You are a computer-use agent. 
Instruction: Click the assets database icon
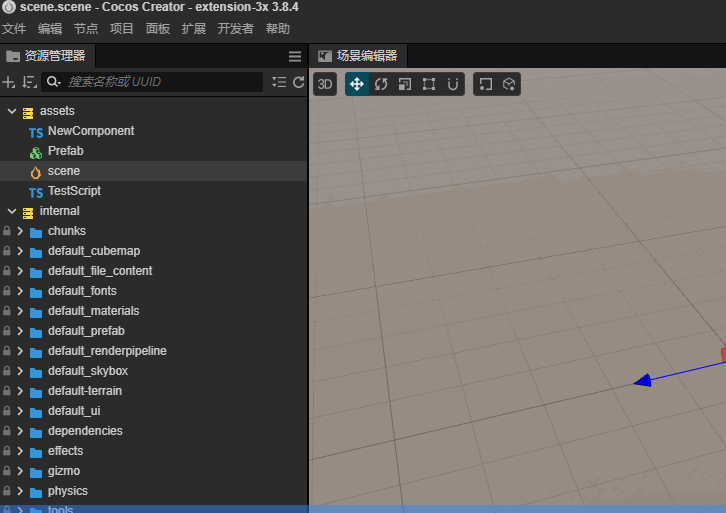(x=28, y=113)
